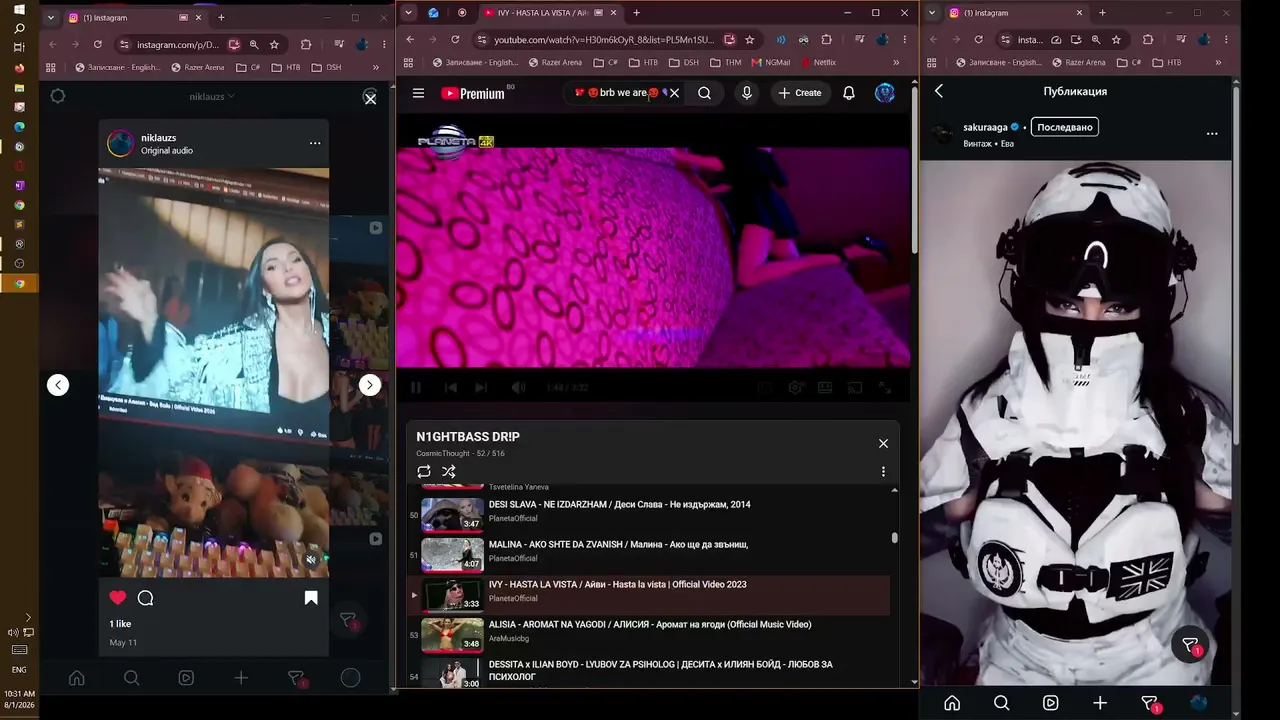This screenshot has width=1280, height=720.
Task: Open YouTube account avatar menu
Action: (885, 93)
